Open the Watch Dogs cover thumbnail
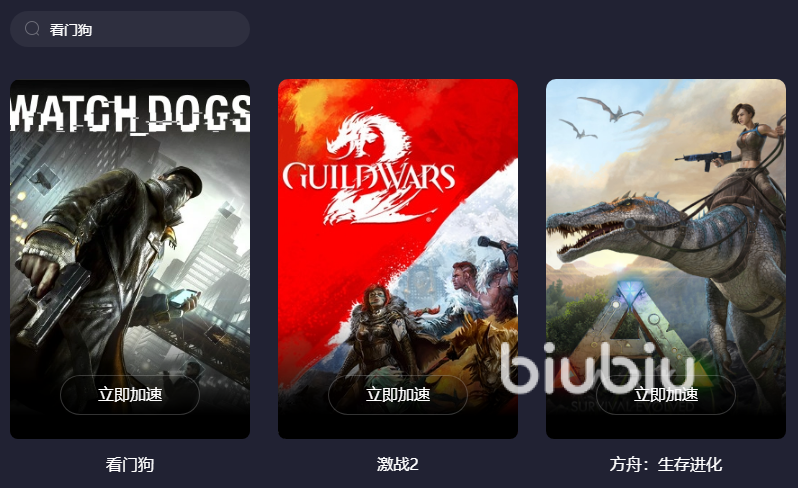798x488 pixels. (x=130, y=259)
